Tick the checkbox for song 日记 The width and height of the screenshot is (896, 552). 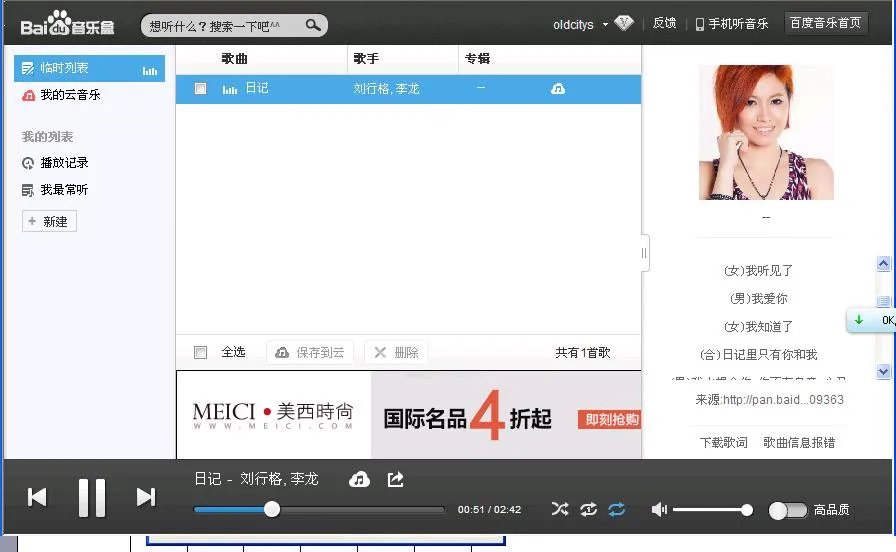pyautogui.click(x=200, y=89)
